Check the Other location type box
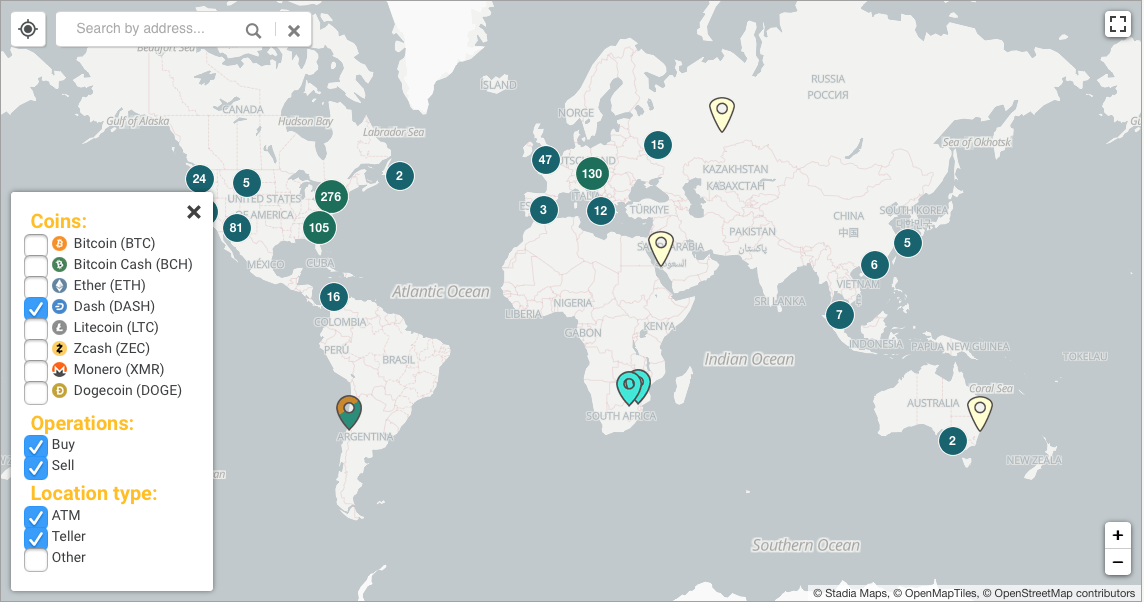The height and width of the screenshot is (602, 1144). click(36, 558)
